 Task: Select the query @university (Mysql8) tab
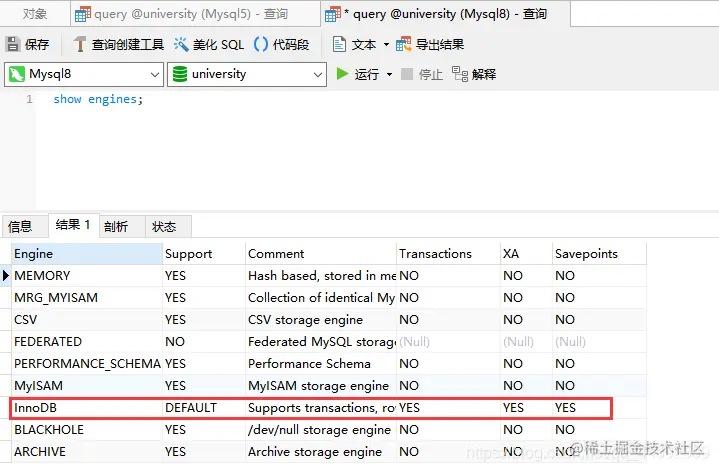tap(445, 14)
